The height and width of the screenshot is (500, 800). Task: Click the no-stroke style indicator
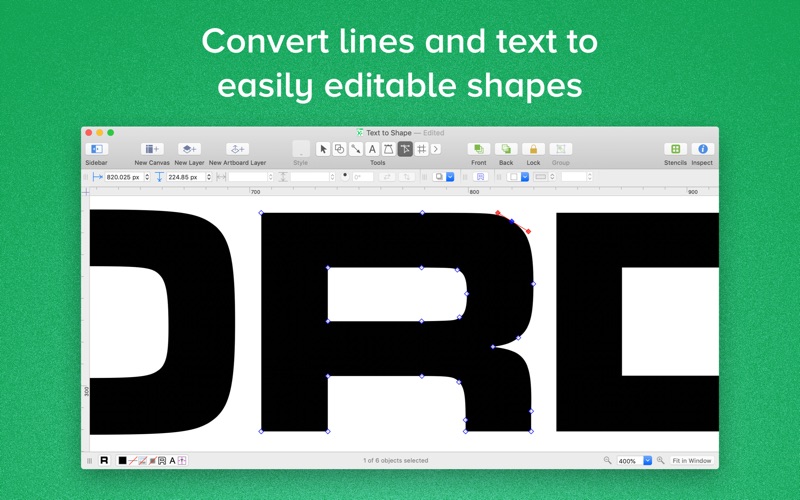click(x=133, y=461)
